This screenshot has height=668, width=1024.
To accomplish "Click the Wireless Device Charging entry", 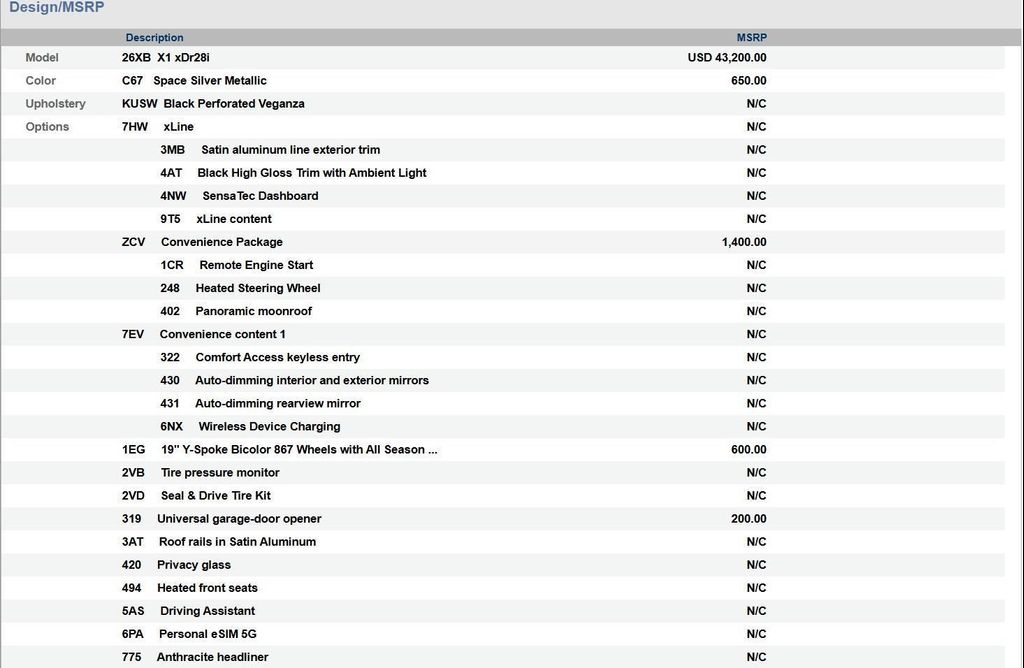I will [x=268, y=427].
